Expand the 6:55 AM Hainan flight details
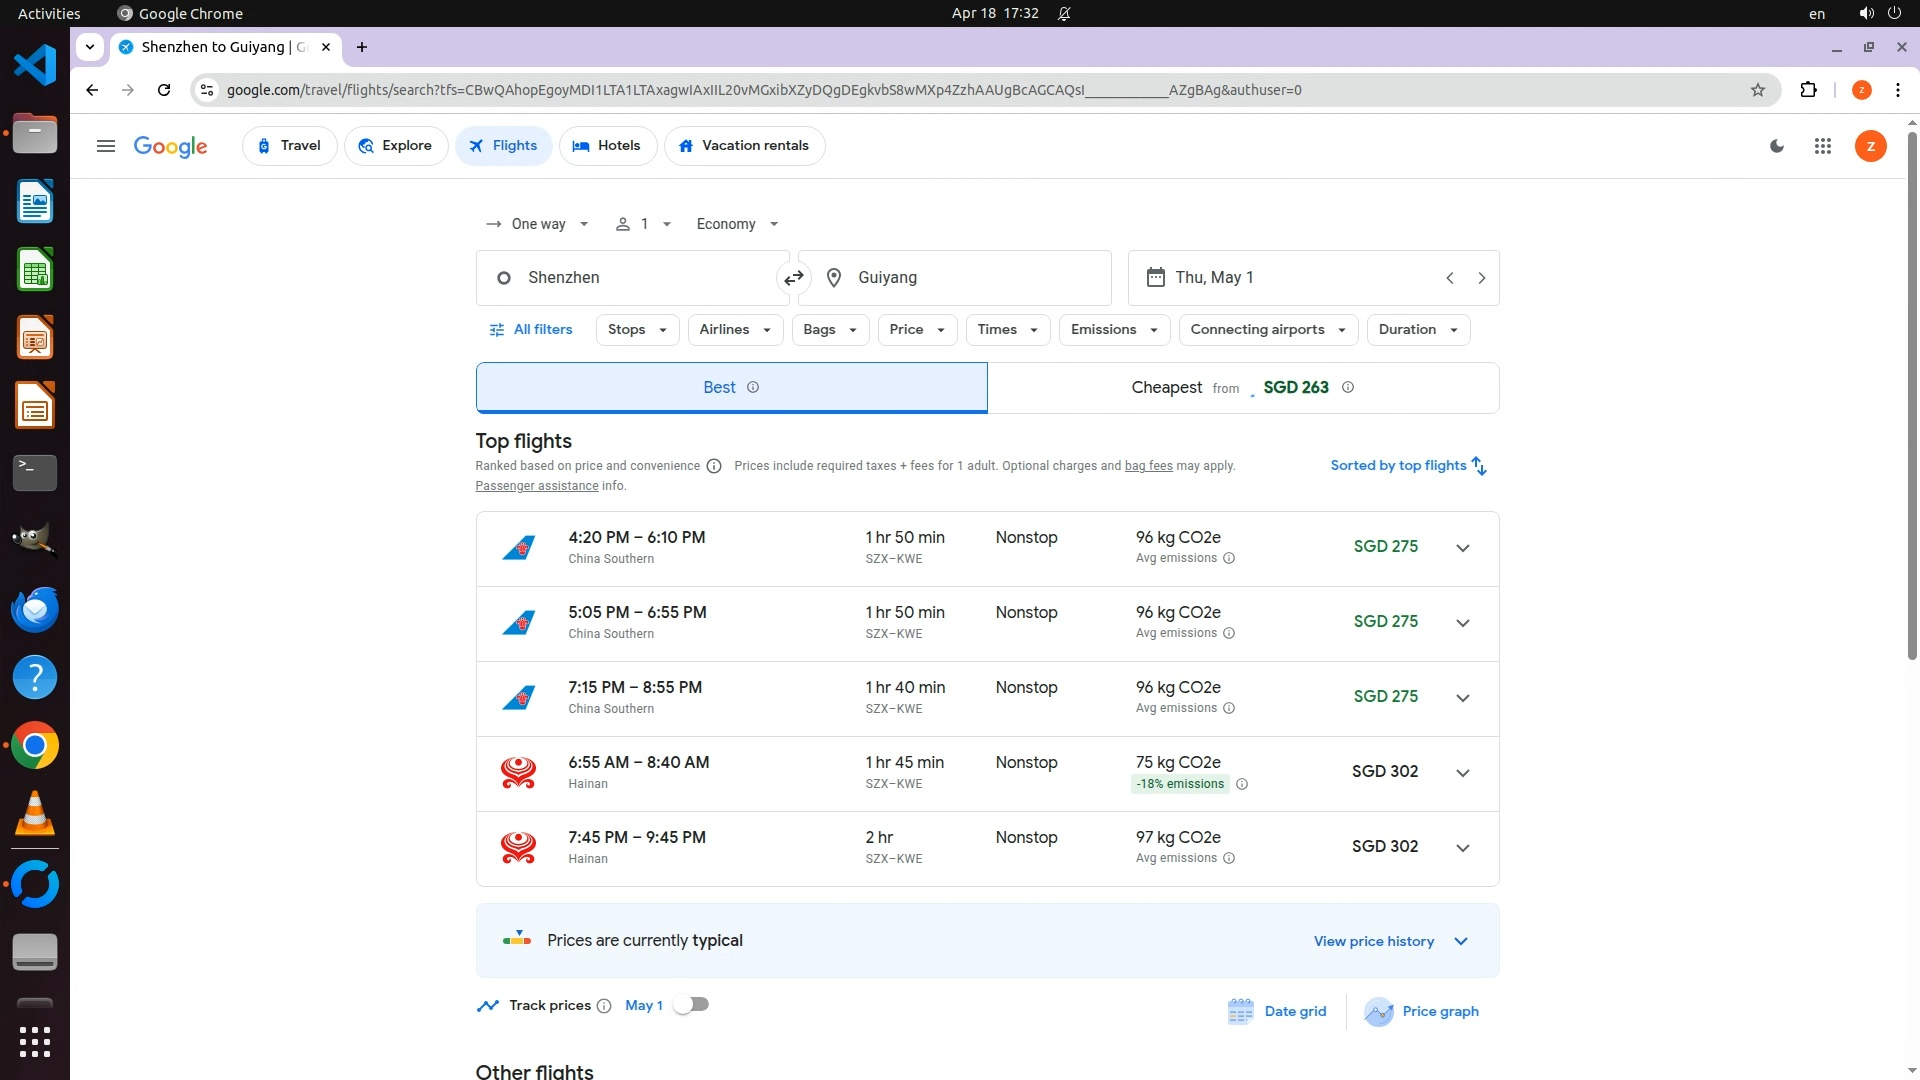Image resolution: width=1920 pixels, height=1080 pixels. pyautogui.click(x=1462, y=773)
